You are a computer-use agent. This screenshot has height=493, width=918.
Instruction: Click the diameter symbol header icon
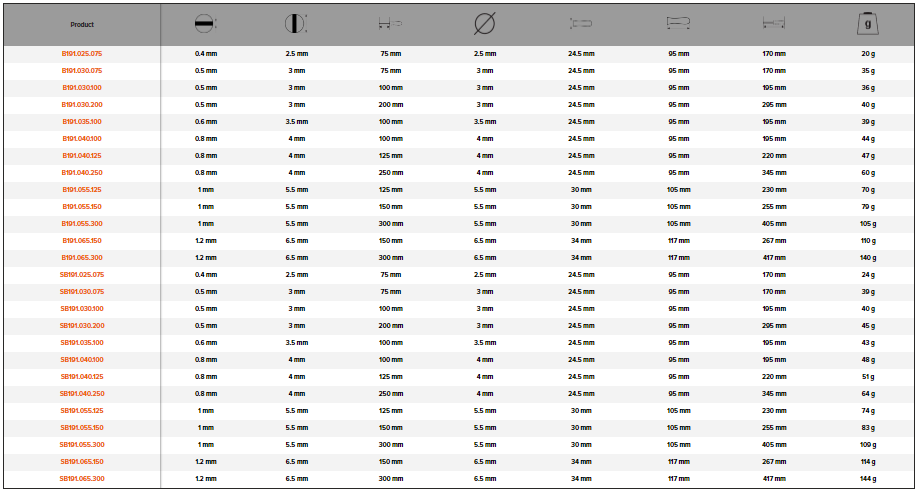(x=484, y=24)
